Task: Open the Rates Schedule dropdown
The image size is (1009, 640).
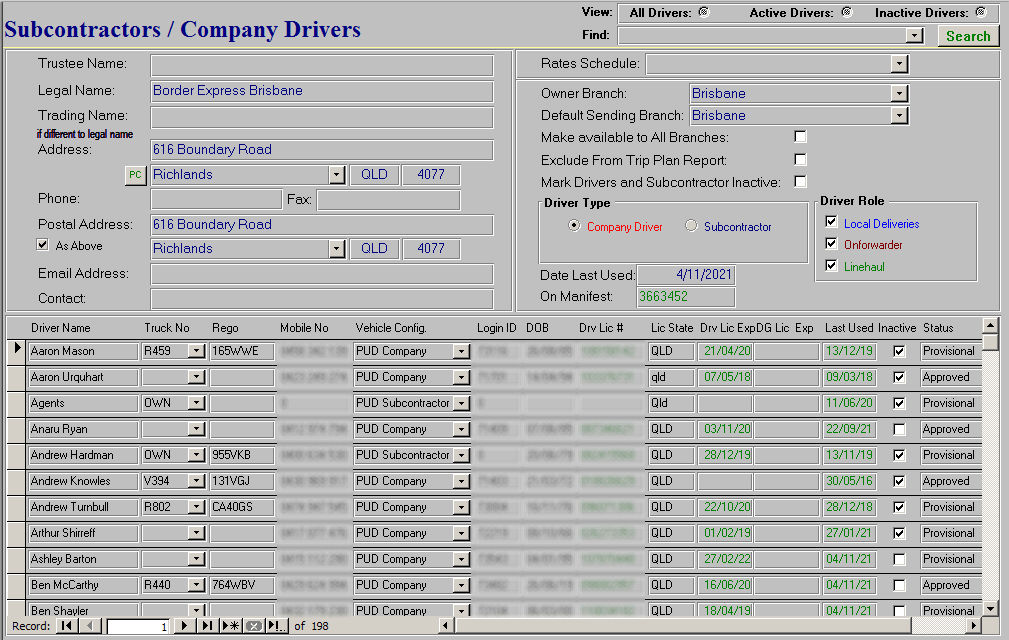Action: pyautogui.click(x=899, y=64)
